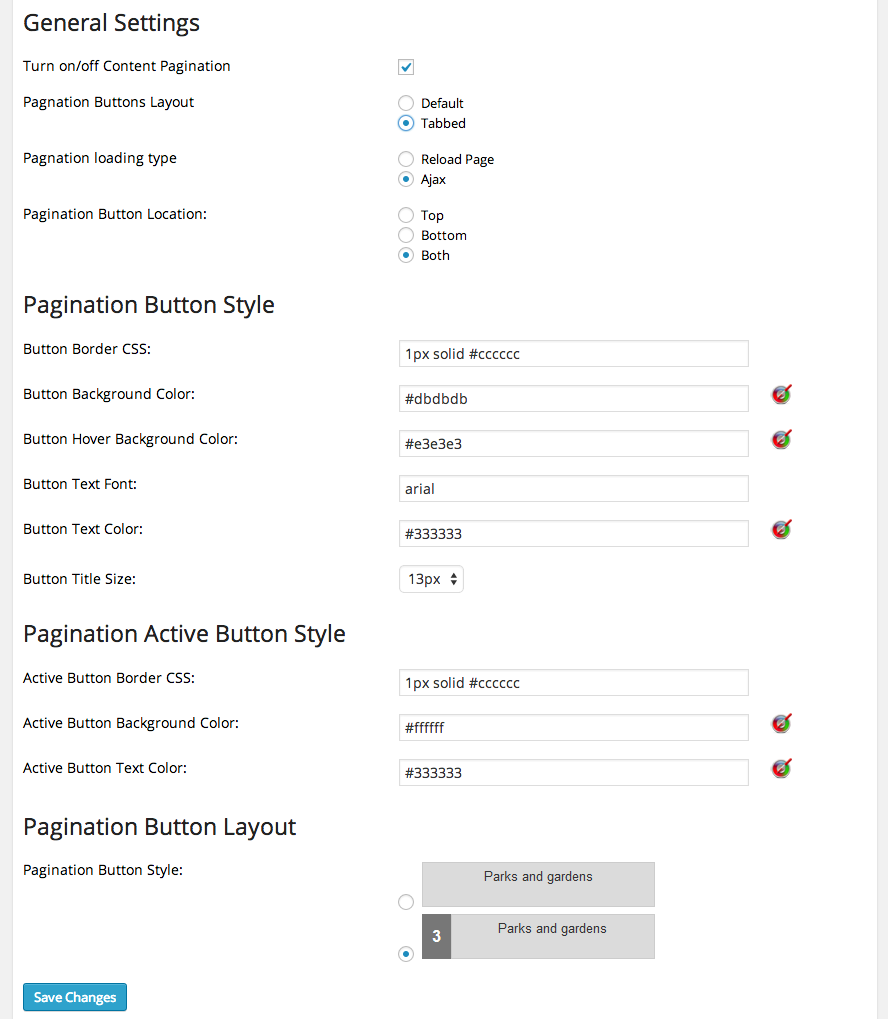
Task: Select Default pagination buttons layout
Action: [406, 103]
